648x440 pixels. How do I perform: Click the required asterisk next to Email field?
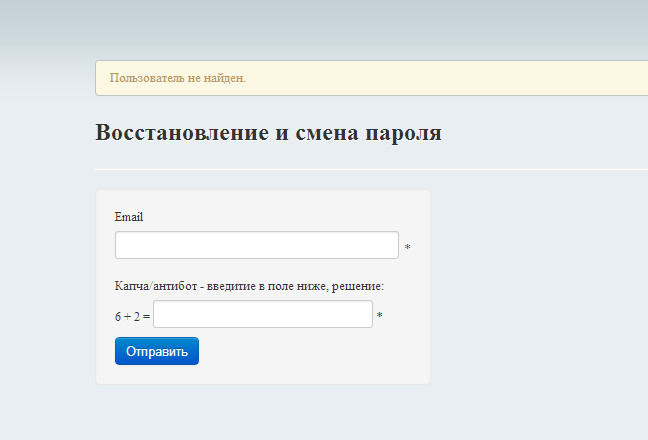click(407, 247)
